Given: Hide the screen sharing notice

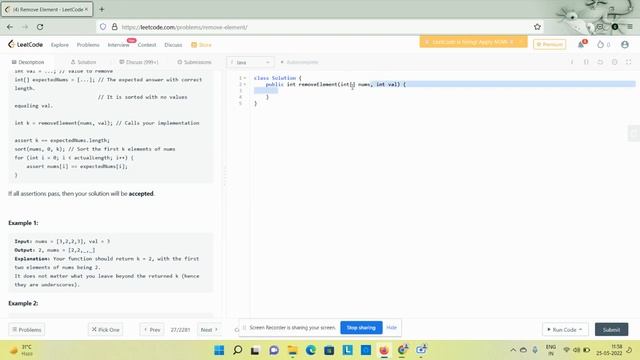Looking at the screenshot, I should coord(391,327).
